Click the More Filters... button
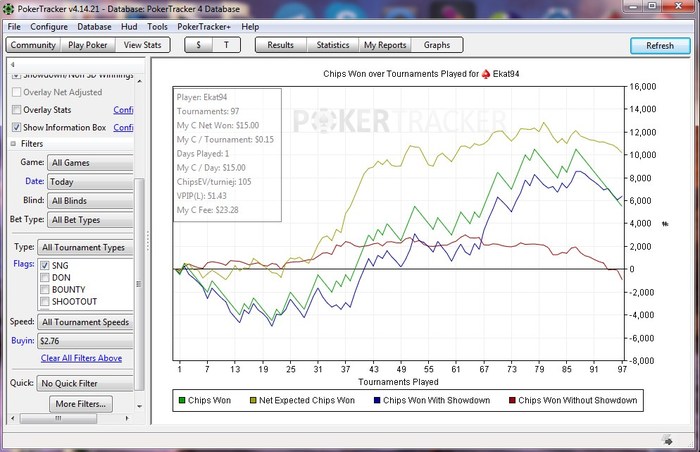The width and height of the screenshot is (700, 452). pos(81,404)
